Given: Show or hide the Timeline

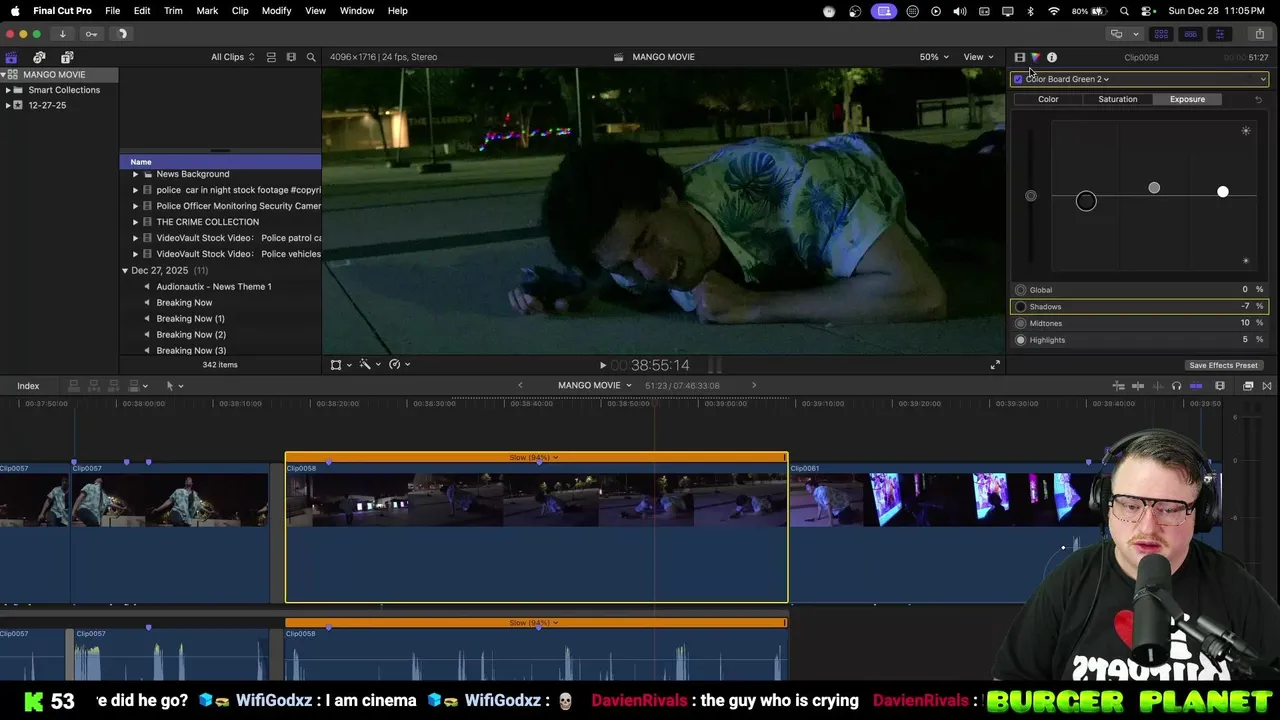Looking at the screenshot, I should pyautogui.click(x=1190, y=34).
